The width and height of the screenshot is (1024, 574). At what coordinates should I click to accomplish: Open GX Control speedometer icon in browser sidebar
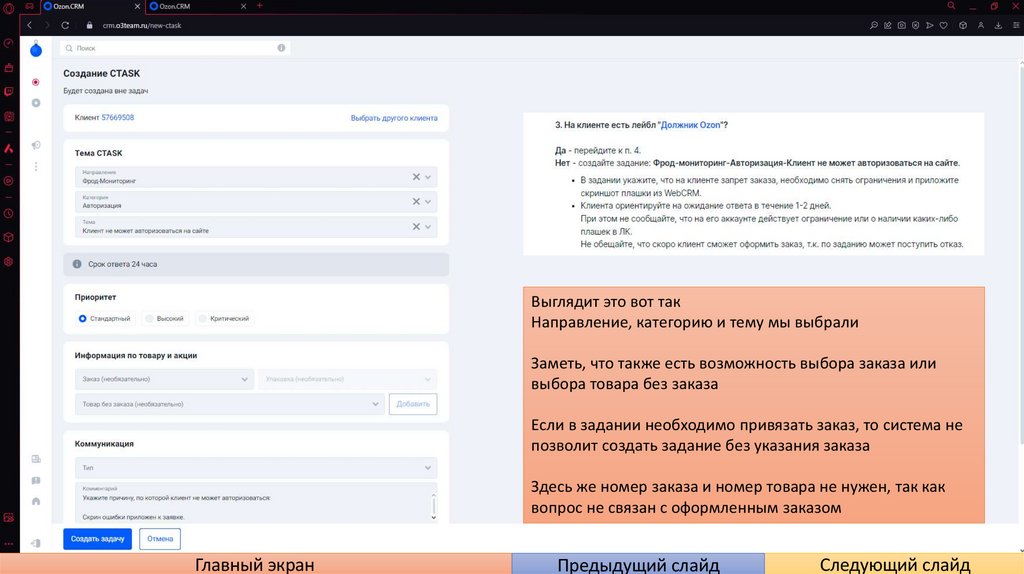tap(8, 43)
